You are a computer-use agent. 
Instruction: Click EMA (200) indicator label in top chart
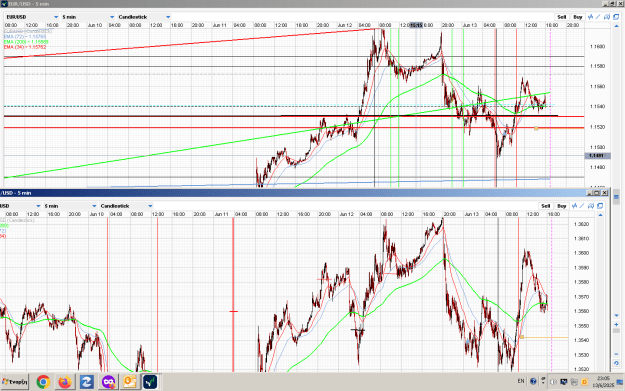tap(26, 42)
